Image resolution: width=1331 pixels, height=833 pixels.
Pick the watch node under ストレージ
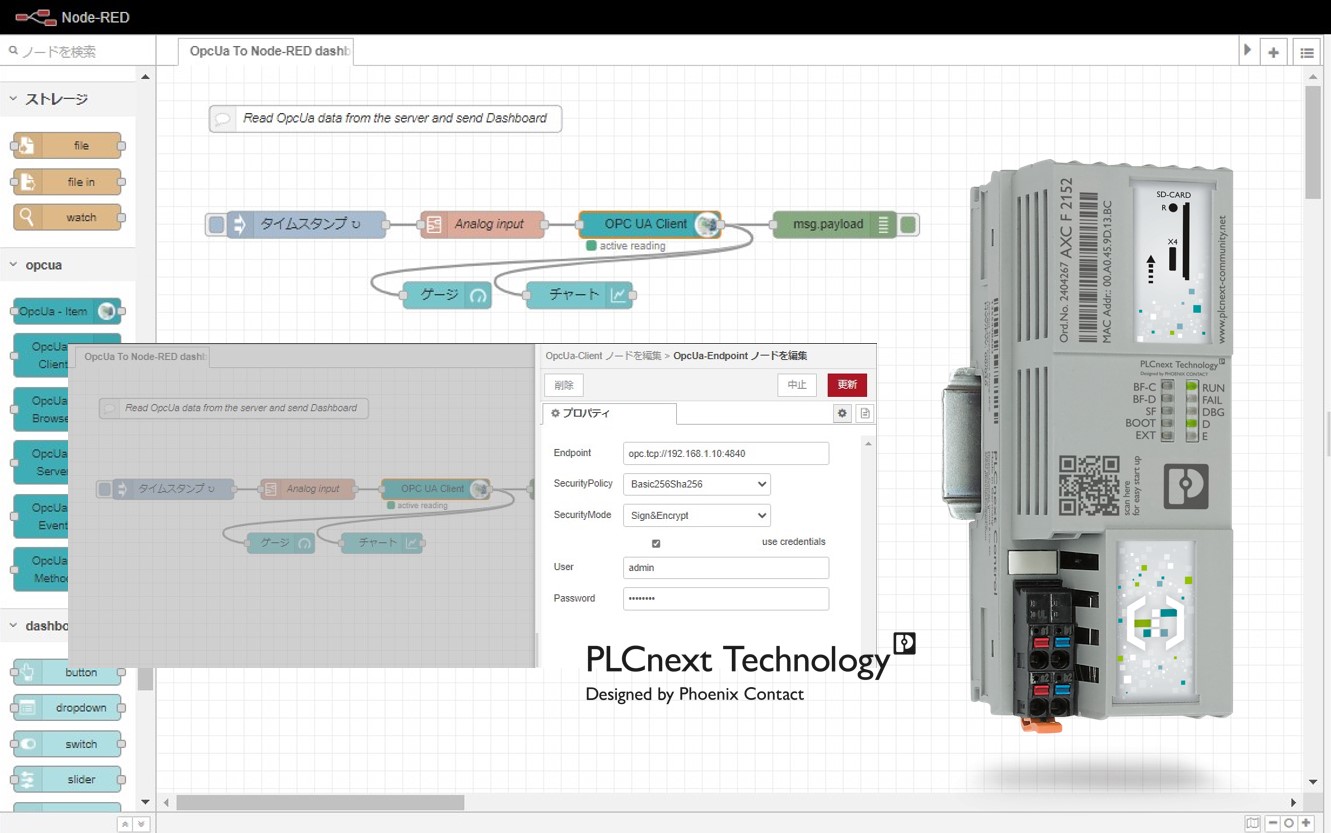point(67,217)
